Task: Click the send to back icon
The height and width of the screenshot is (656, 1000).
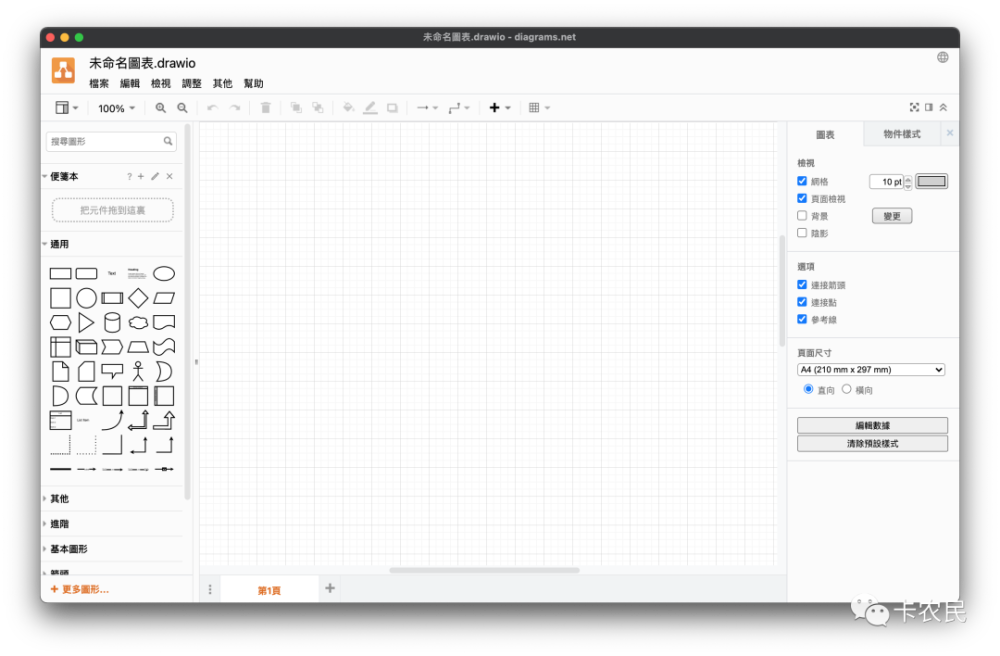Action: pos(318,108)
